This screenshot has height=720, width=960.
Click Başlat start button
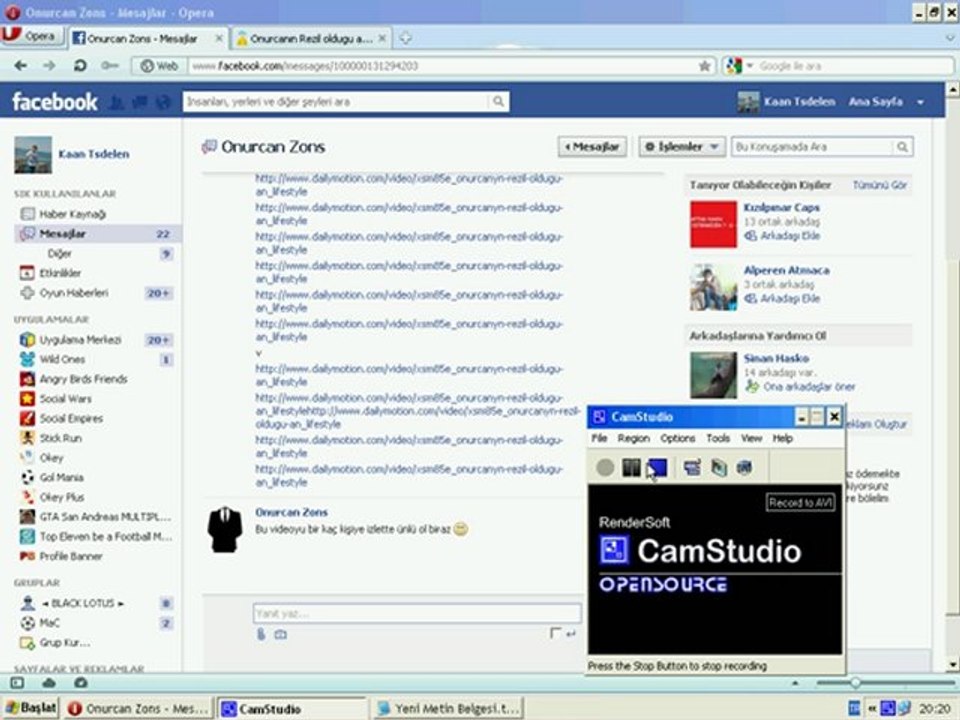click(x=31, y=708)
